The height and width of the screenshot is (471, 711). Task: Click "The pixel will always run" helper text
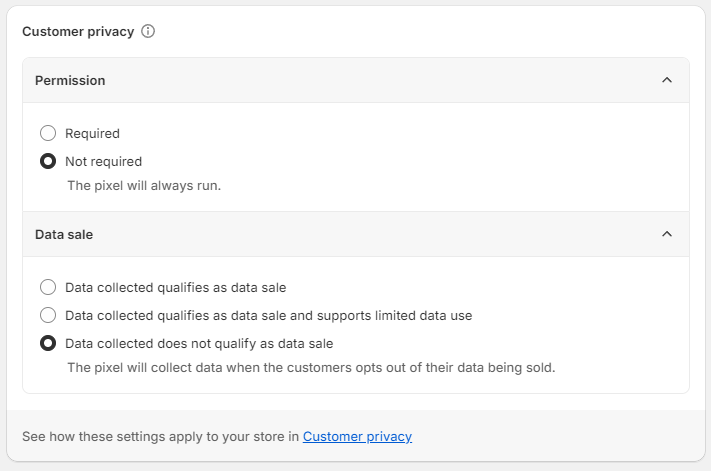143,185
